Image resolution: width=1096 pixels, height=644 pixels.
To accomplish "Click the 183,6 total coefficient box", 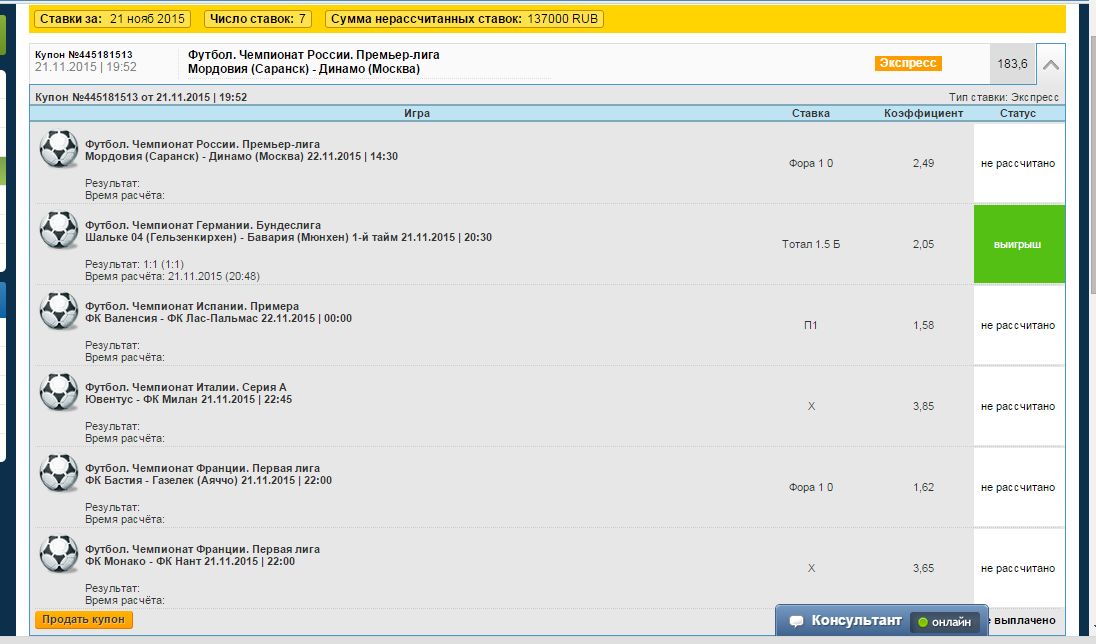I will click(x=1012, y=64).
